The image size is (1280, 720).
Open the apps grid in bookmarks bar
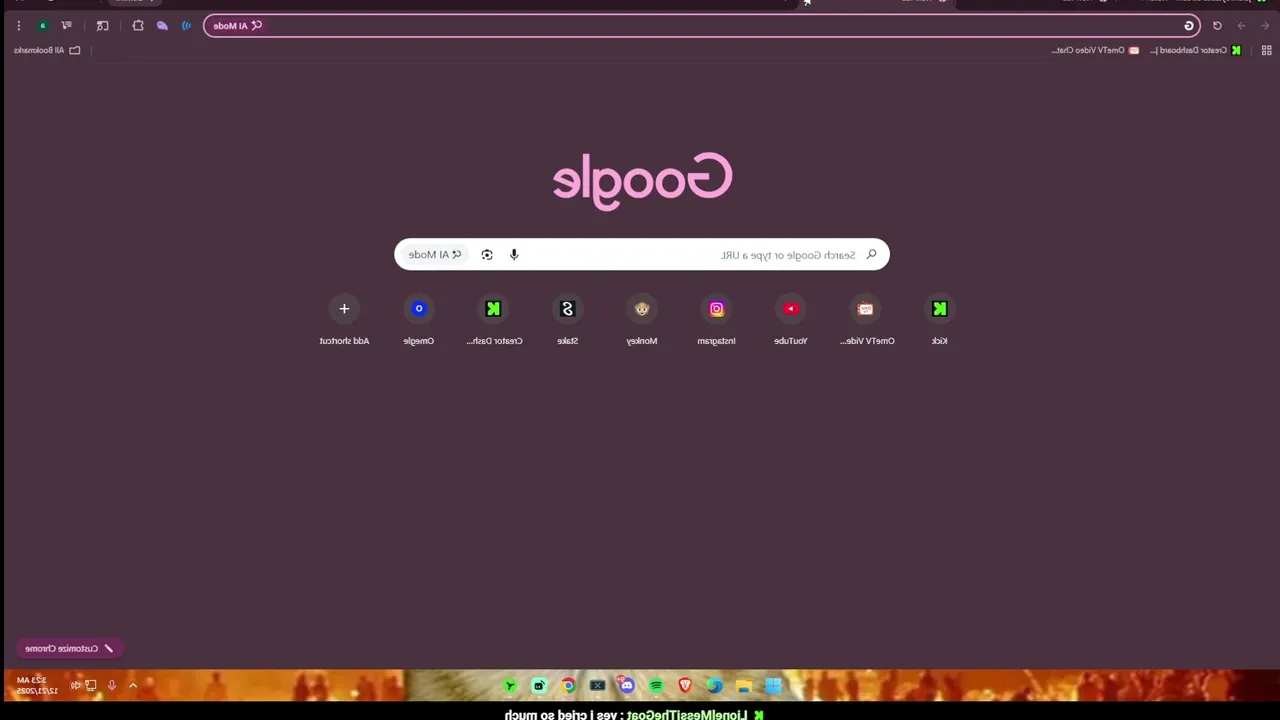click(1266, 50)
